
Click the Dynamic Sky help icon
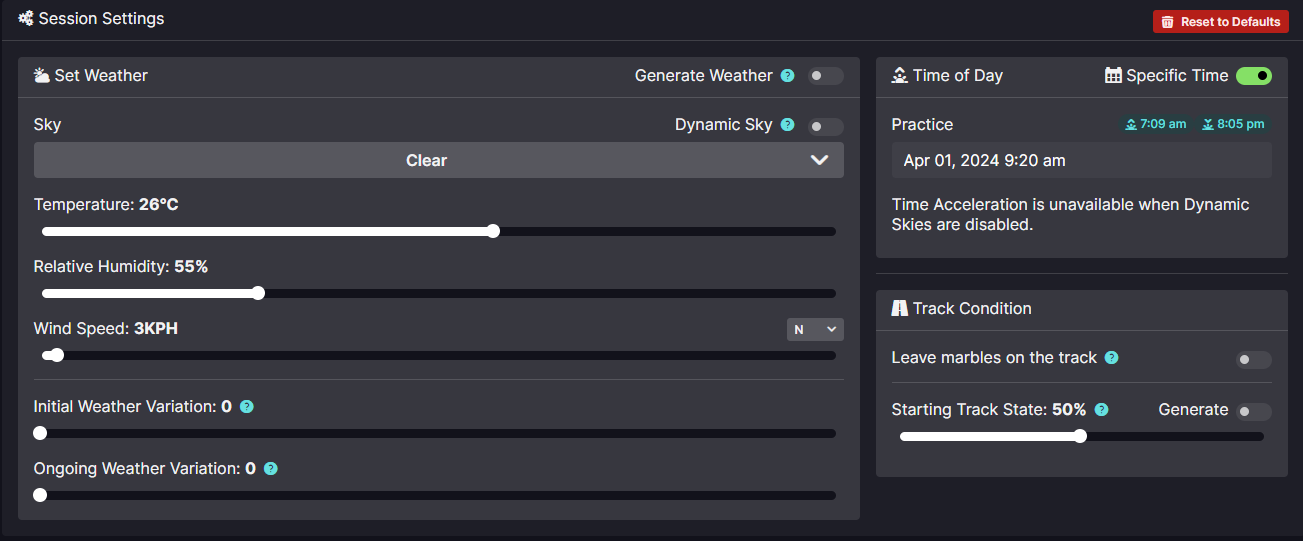(787, 125)
